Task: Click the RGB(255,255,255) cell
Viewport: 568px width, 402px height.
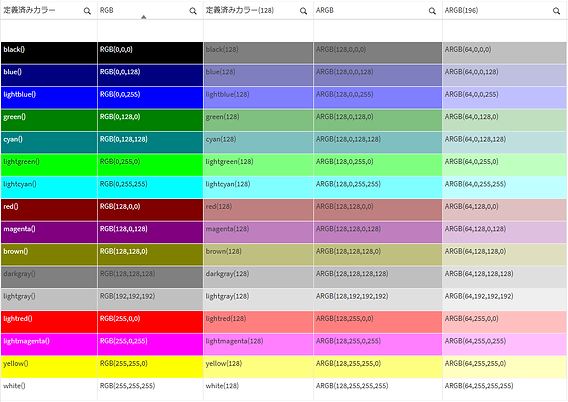Action: click(150, 389)
